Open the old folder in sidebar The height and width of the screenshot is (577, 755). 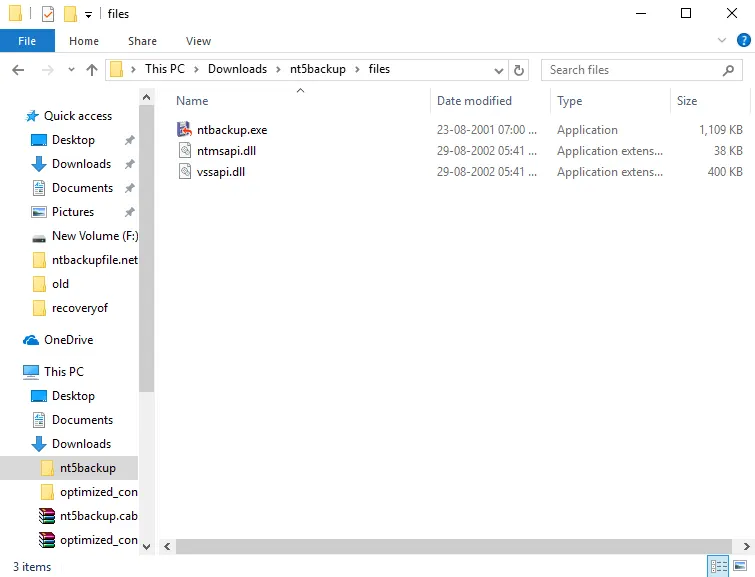[x=60, y=284]
